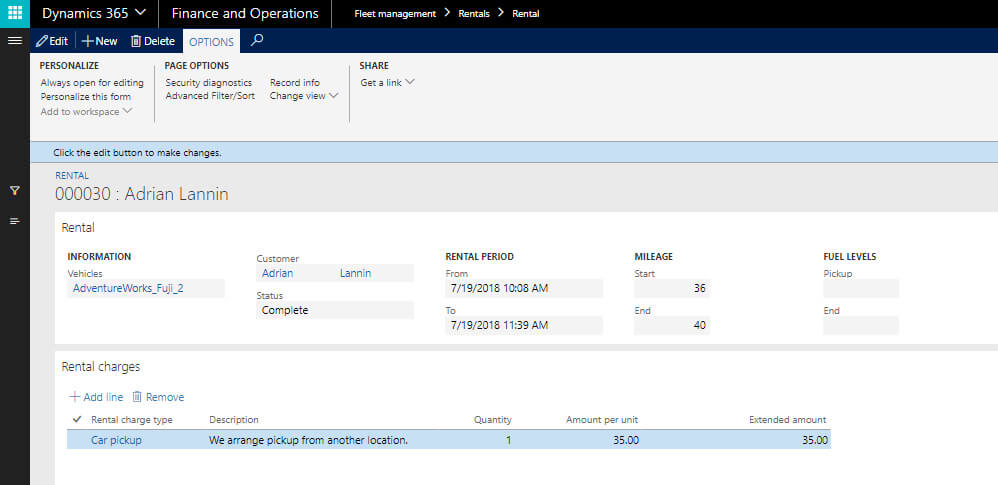Click the Mileage Start field
The image size is (998, 485).
click(671, 288)
